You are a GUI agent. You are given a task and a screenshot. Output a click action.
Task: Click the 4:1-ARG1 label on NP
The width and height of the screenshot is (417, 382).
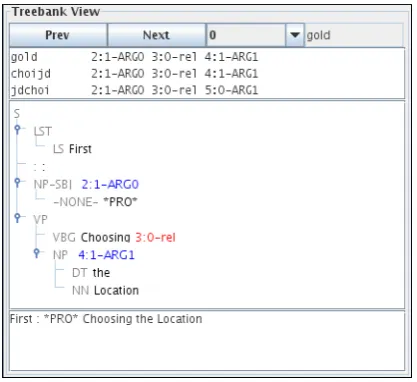106,255
